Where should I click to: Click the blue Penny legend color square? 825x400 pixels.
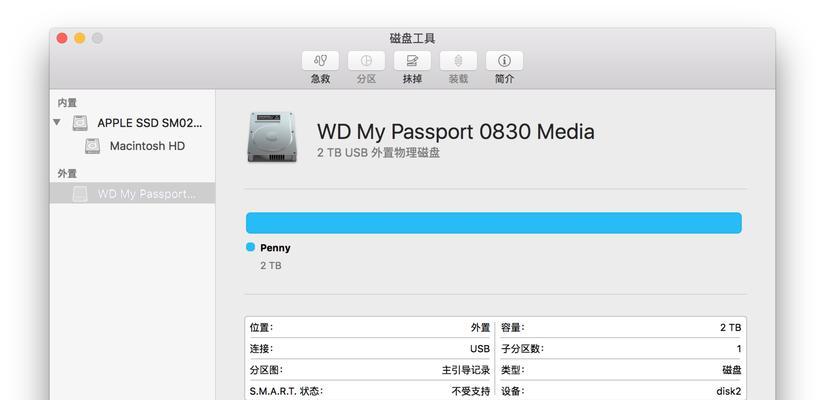(250, 247)
